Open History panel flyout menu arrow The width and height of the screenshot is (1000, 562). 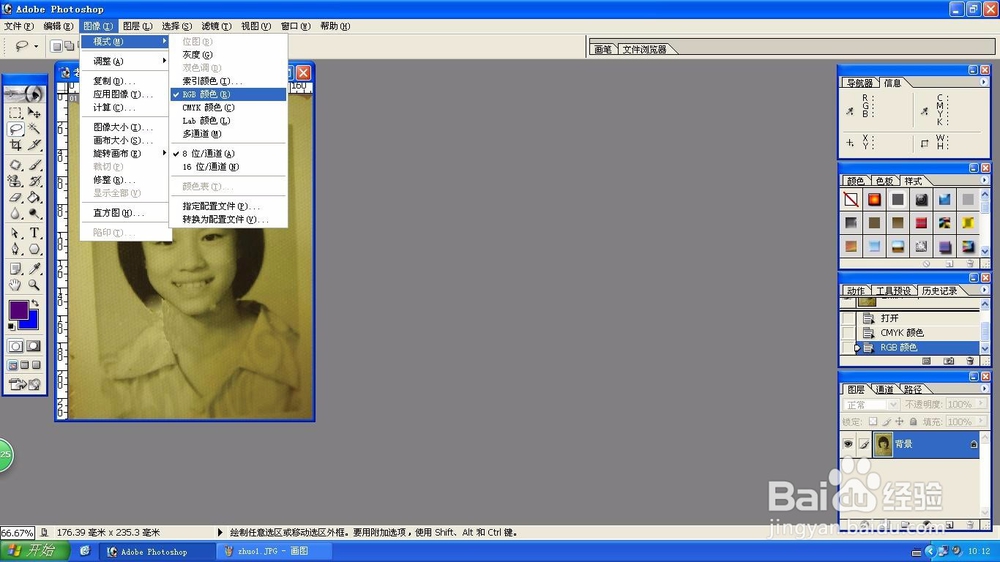[983, 290]
